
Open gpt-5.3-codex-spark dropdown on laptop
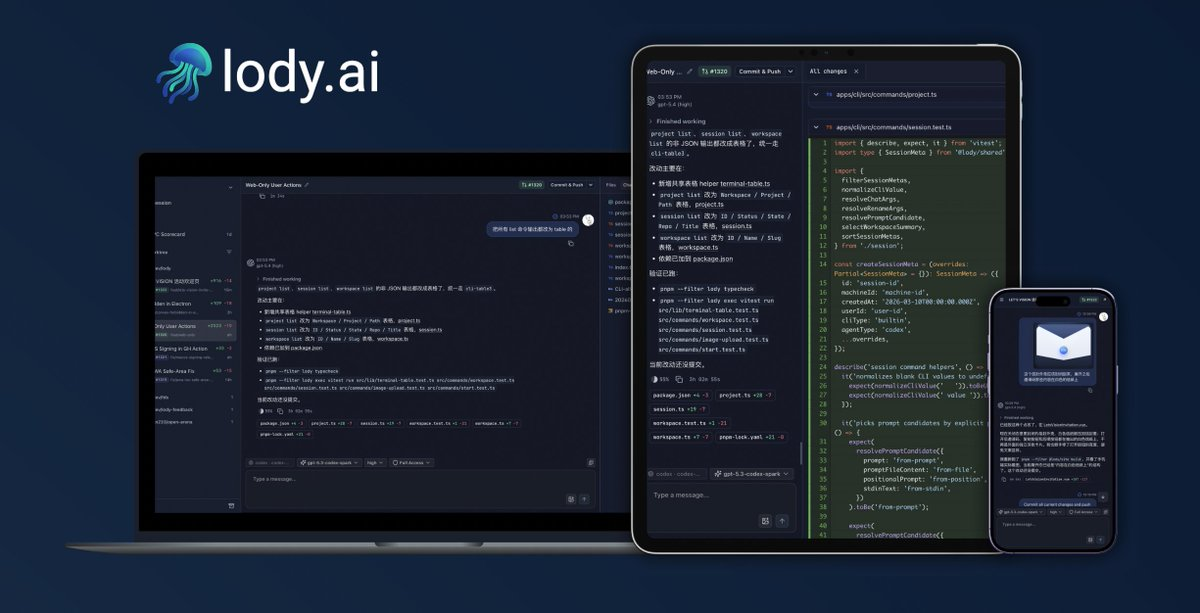coord(328,463)
